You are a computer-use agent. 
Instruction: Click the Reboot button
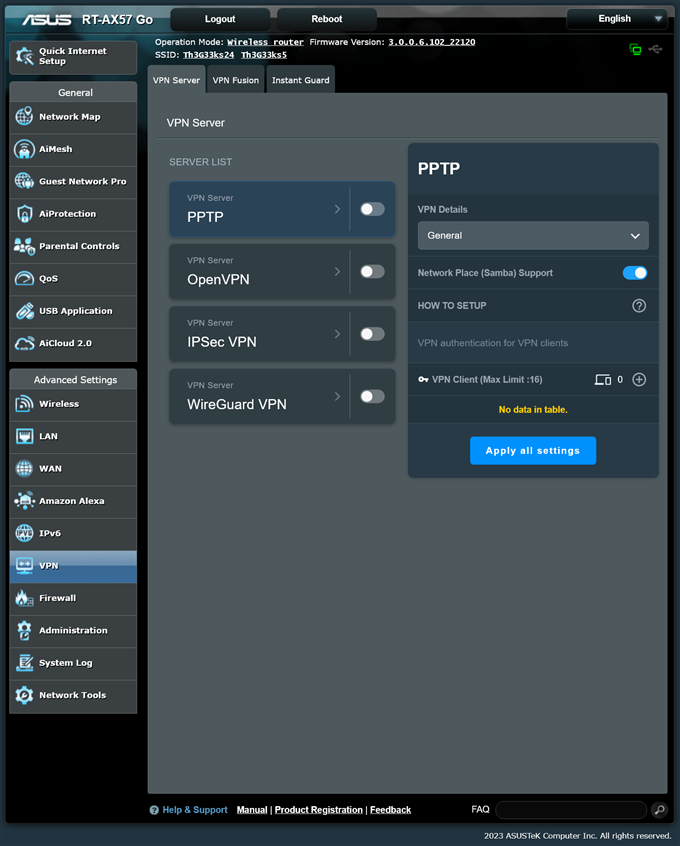pyautogui.click(x=327, y=19)
